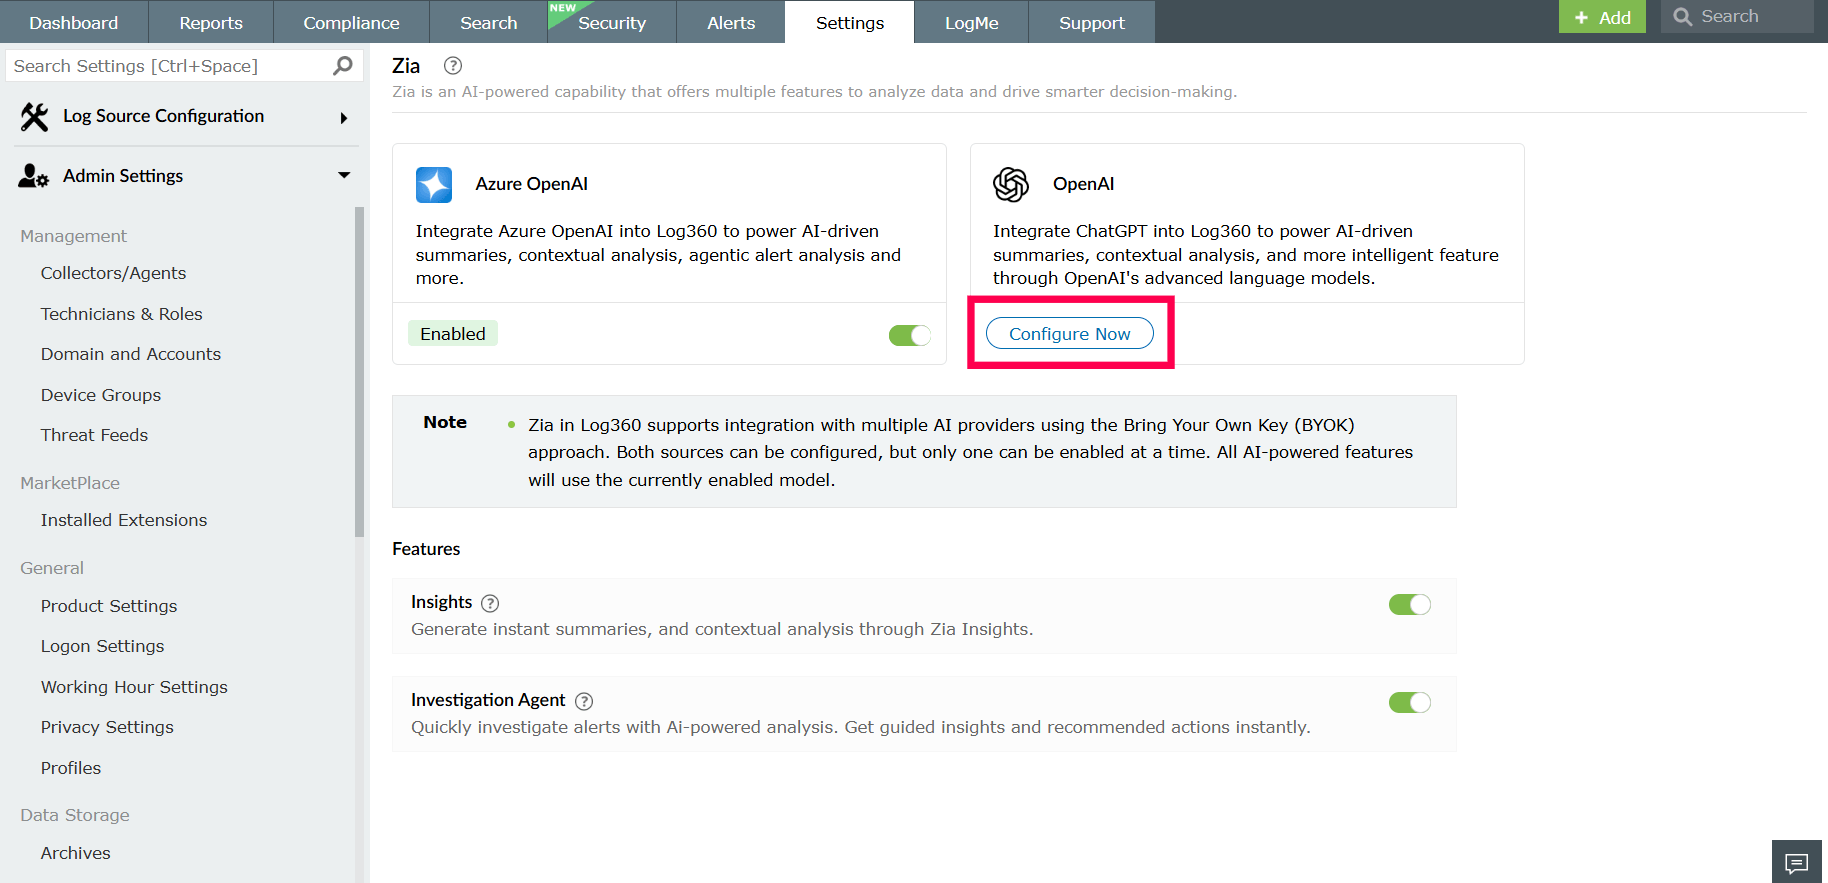
Task: Disable the Azure OpenAI toggle
Action: pos(910,335)
